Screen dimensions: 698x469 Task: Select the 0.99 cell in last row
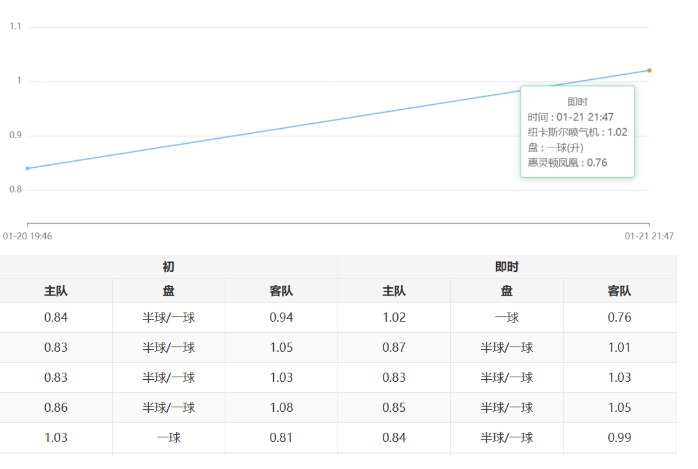(x=619, y=438)
